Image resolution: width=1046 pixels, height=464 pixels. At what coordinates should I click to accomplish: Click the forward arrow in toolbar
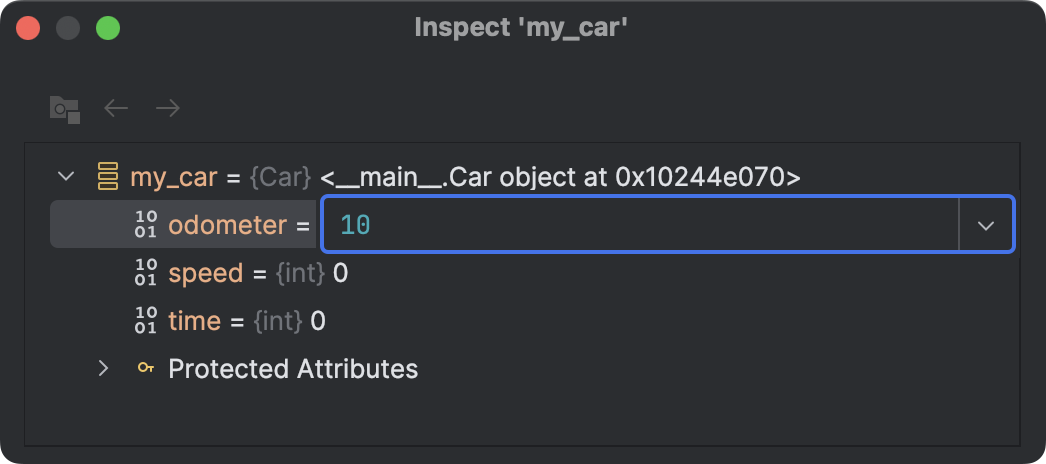click(167, 108)
